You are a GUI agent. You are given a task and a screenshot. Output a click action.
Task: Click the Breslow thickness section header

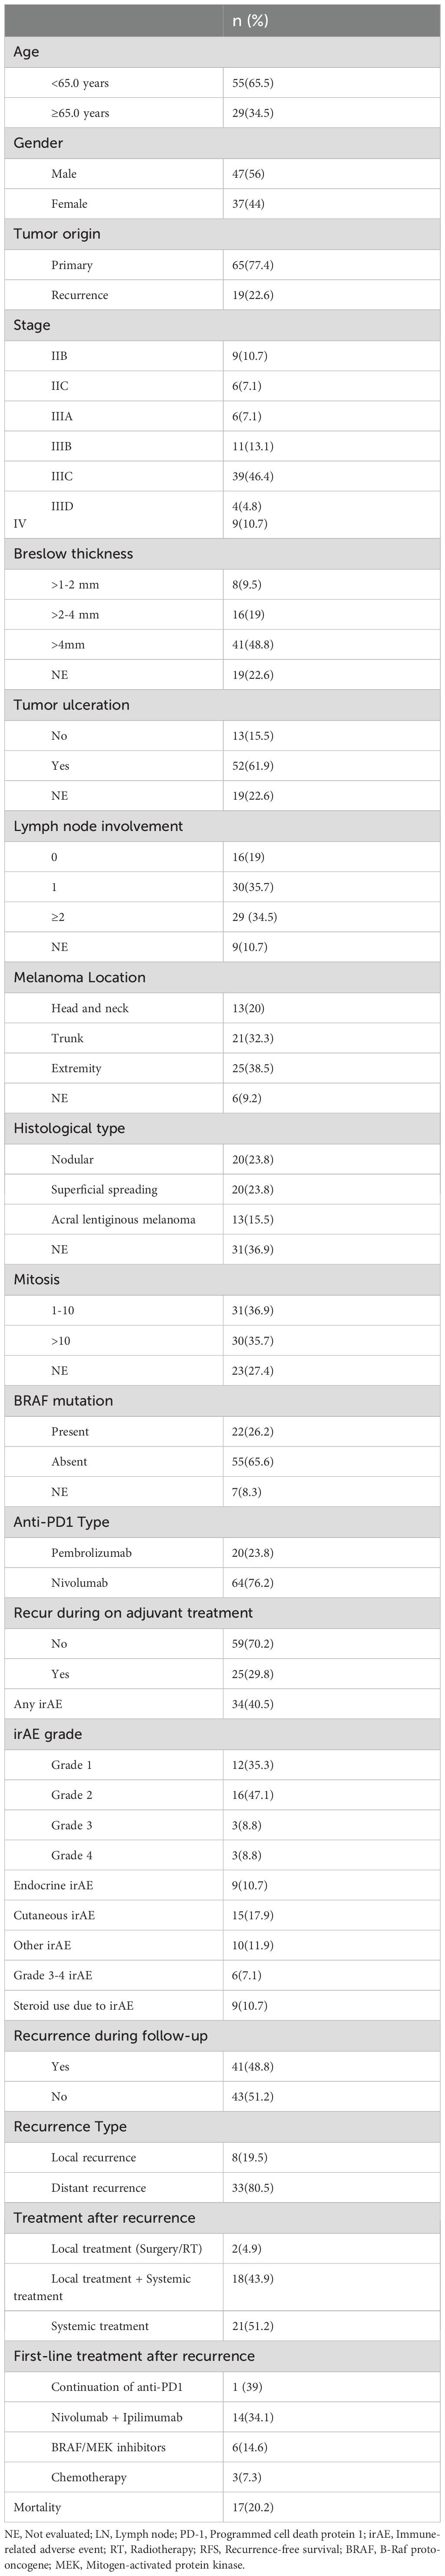(73, 553)
